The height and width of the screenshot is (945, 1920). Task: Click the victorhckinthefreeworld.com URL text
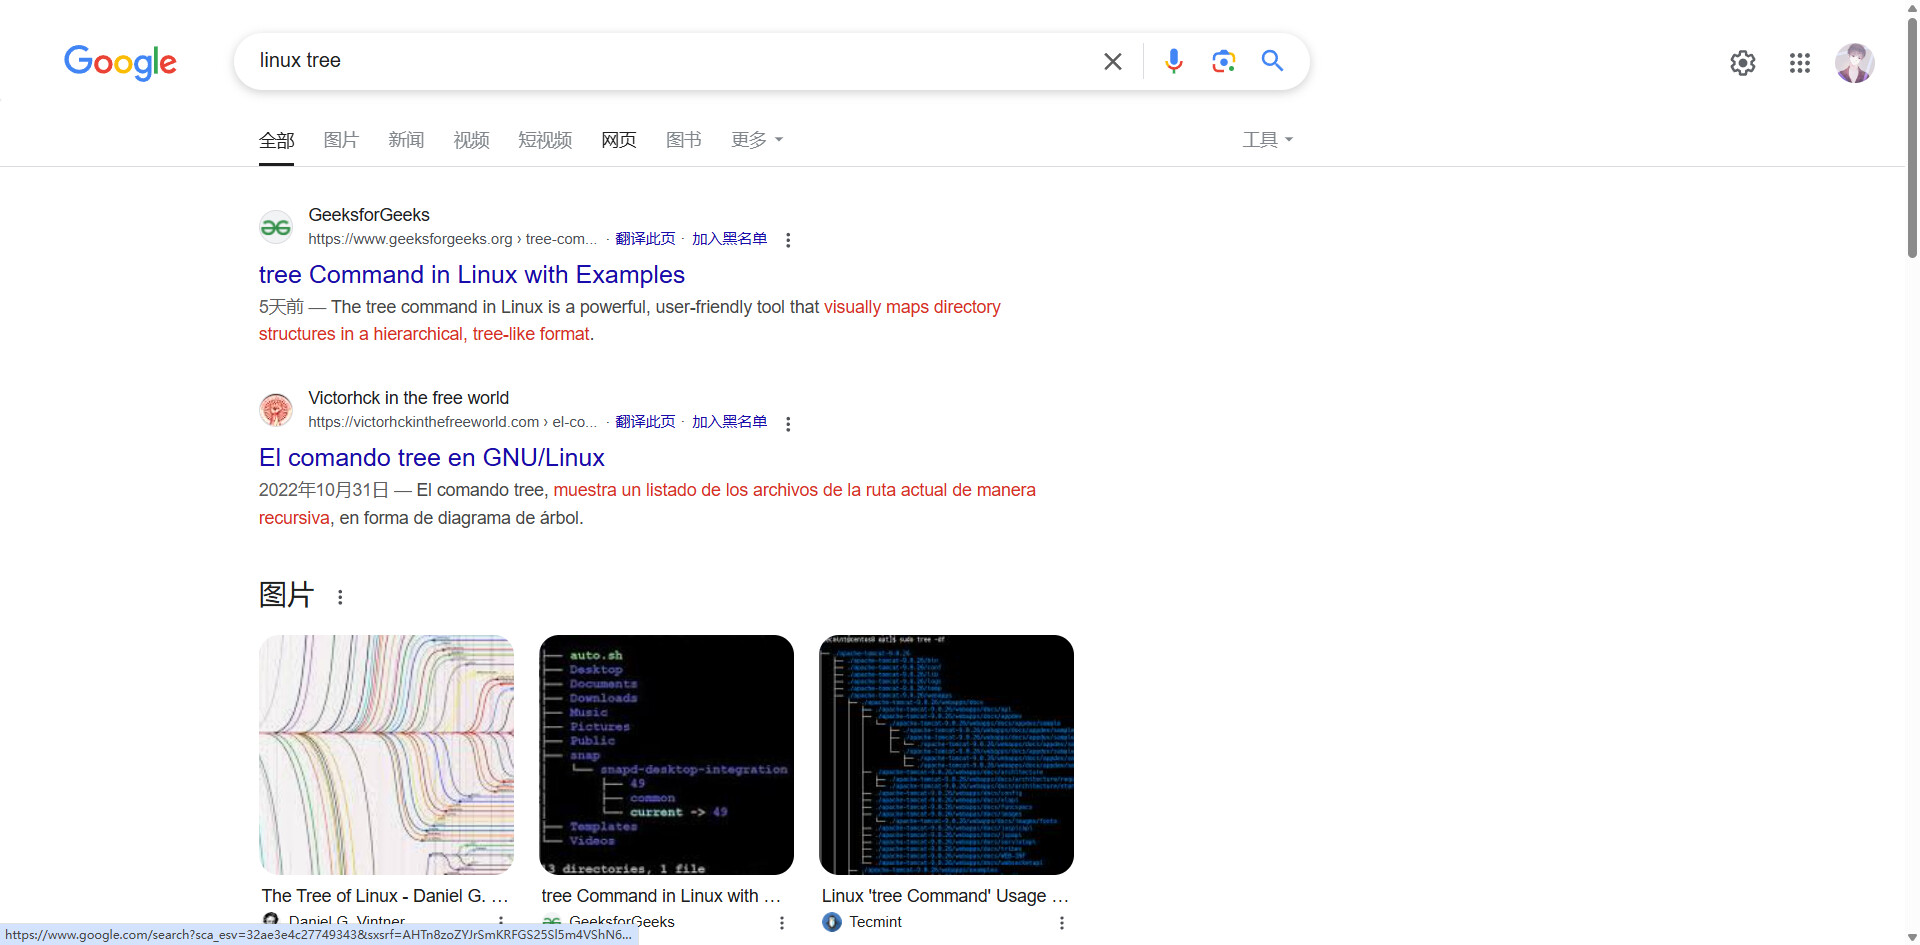point(452,422)
